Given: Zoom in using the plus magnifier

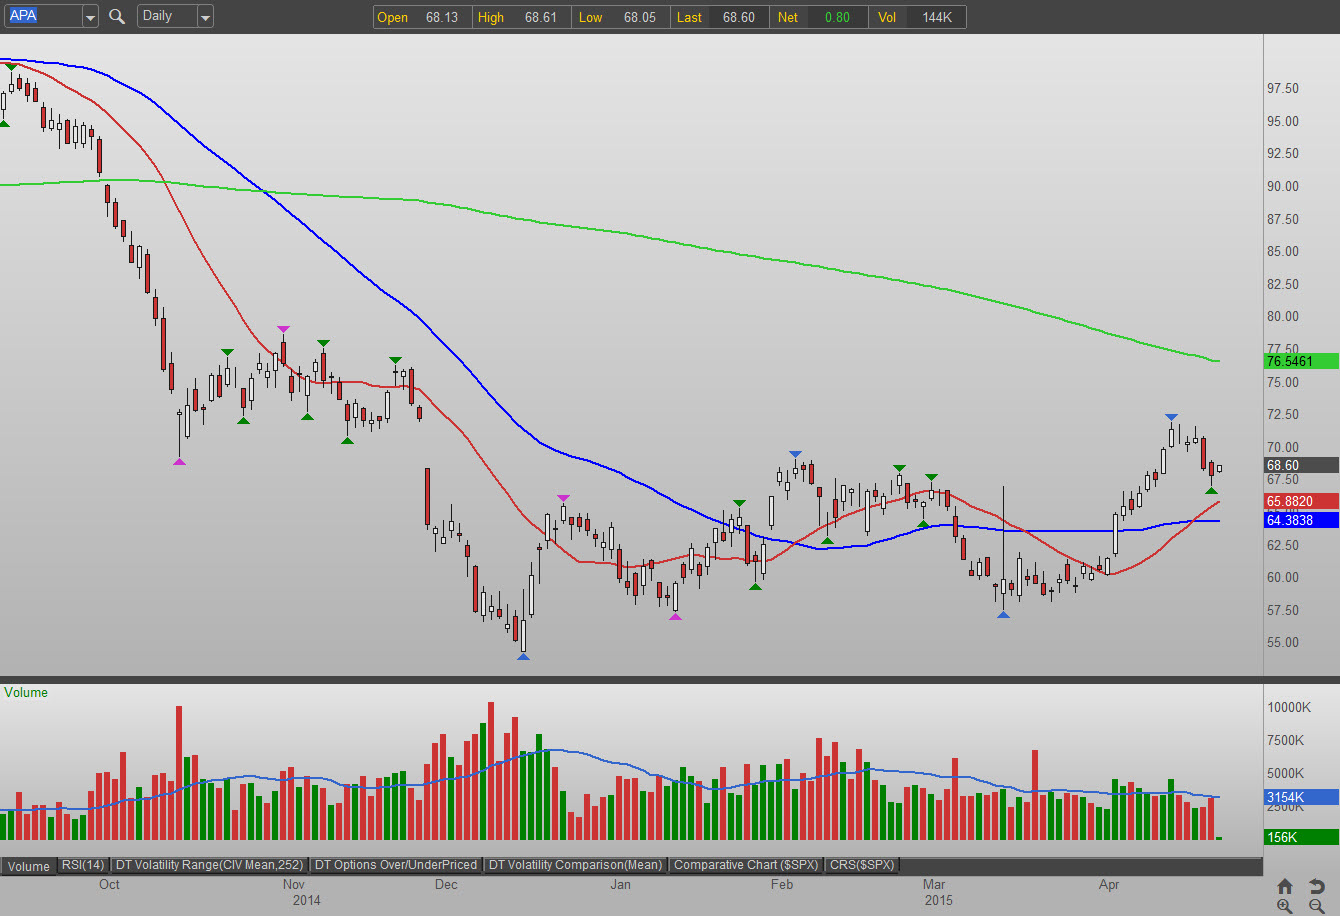Looking at the screenshot, I should [x=1285, y=905].
